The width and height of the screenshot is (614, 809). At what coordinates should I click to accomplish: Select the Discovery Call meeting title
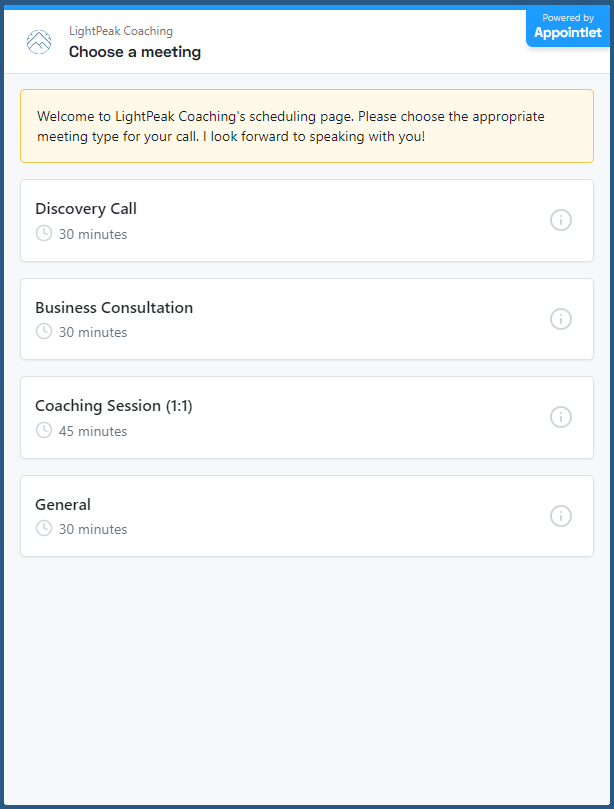pyautogui.click(x=86, y=209)
